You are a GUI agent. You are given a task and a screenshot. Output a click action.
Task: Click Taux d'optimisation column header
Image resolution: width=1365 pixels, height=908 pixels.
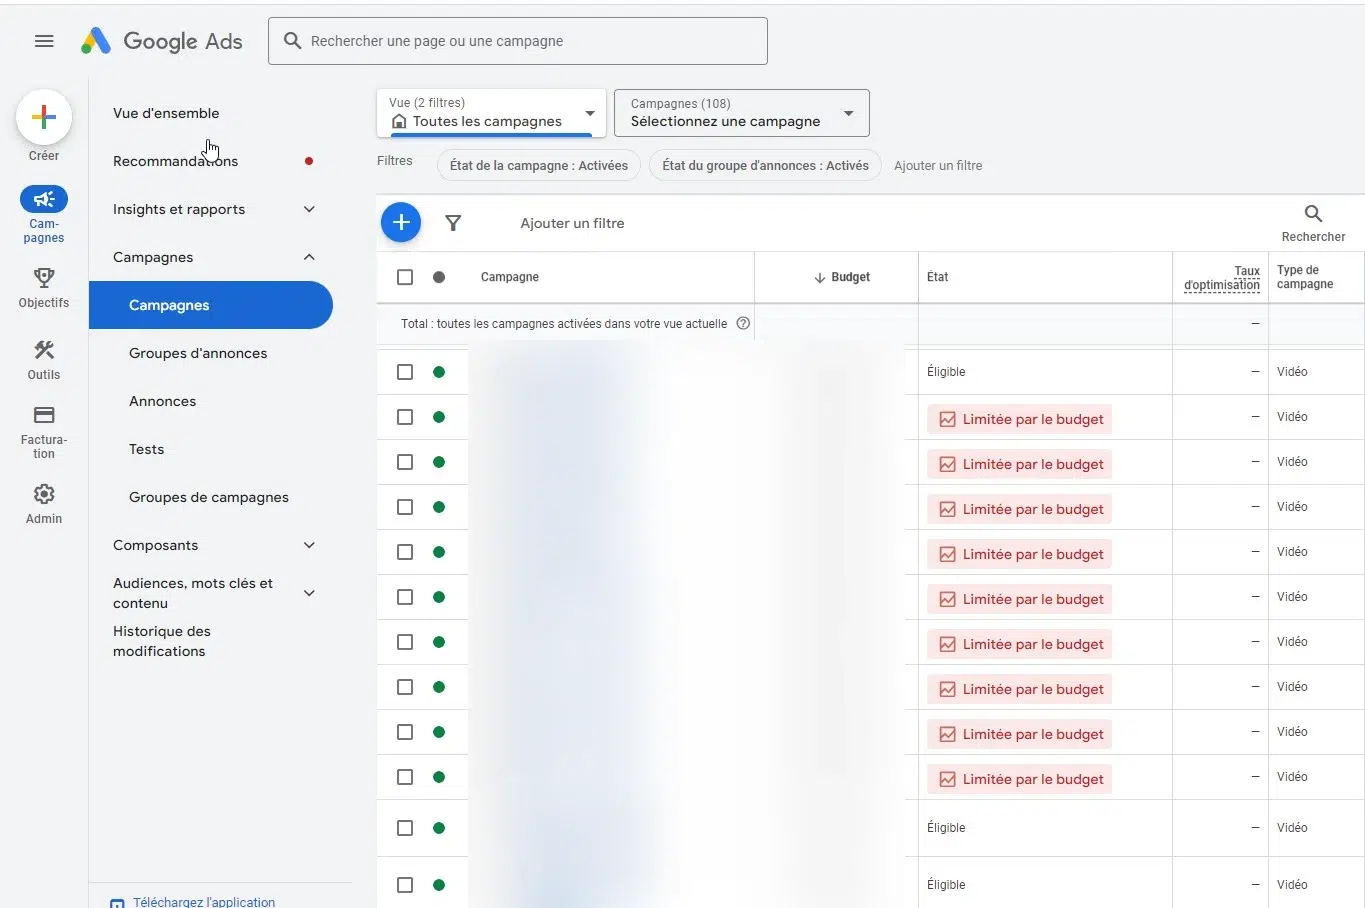(1221, 278)
